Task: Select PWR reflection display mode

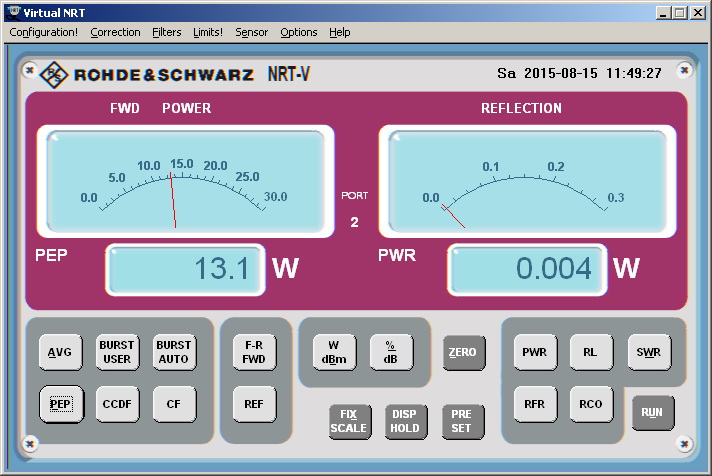Action: tap(535, 352)
